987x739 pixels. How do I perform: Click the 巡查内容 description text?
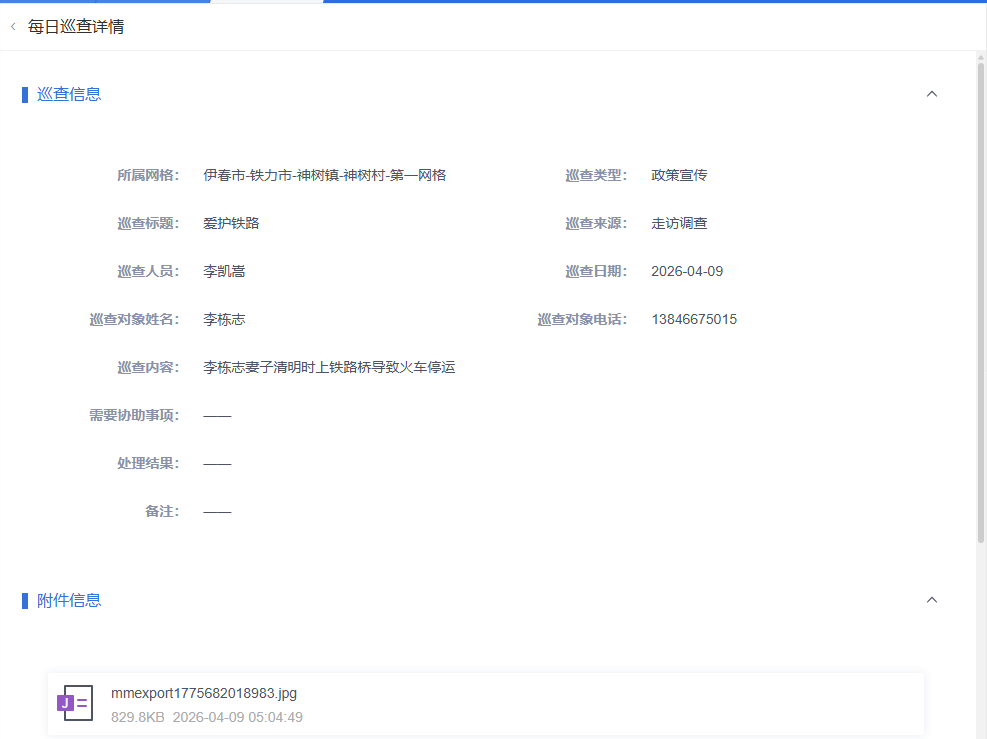(329, 368)
